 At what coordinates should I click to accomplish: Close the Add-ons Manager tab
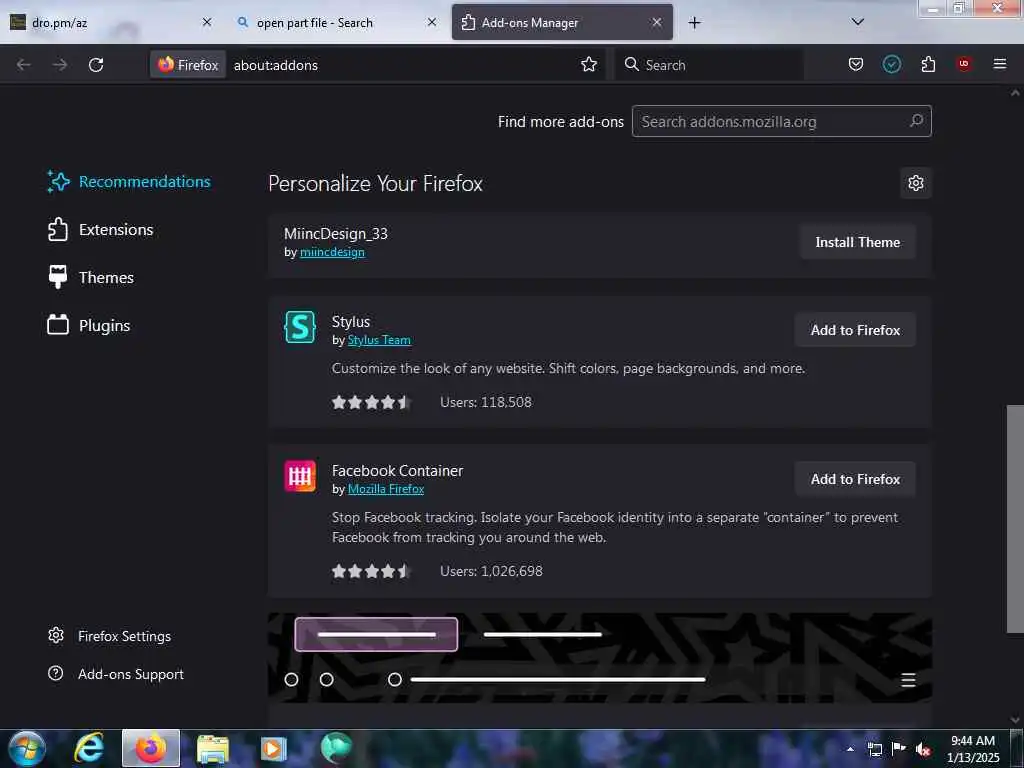point(657,22)
